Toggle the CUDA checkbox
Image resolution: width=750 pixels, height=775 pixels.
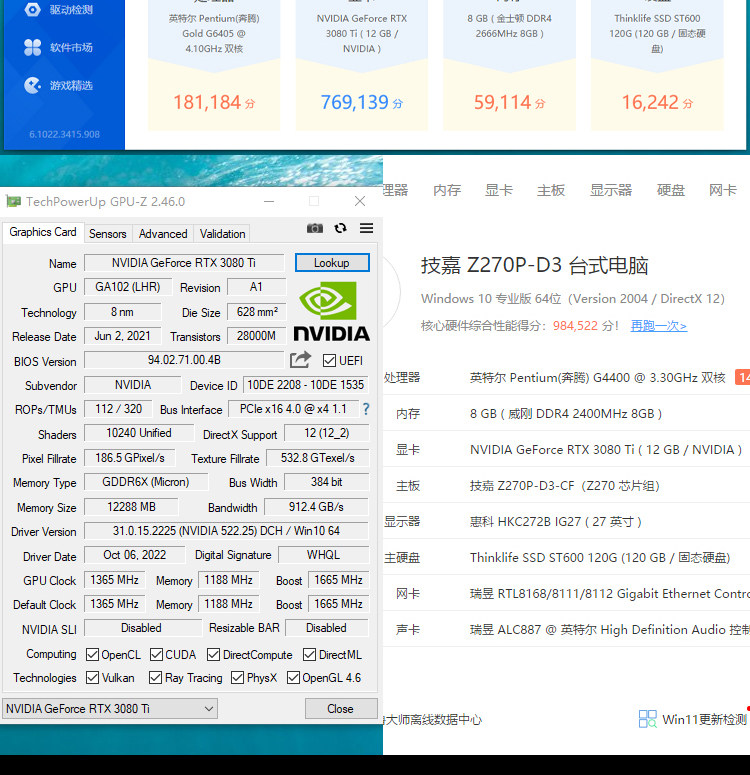(x=156, y=654)
